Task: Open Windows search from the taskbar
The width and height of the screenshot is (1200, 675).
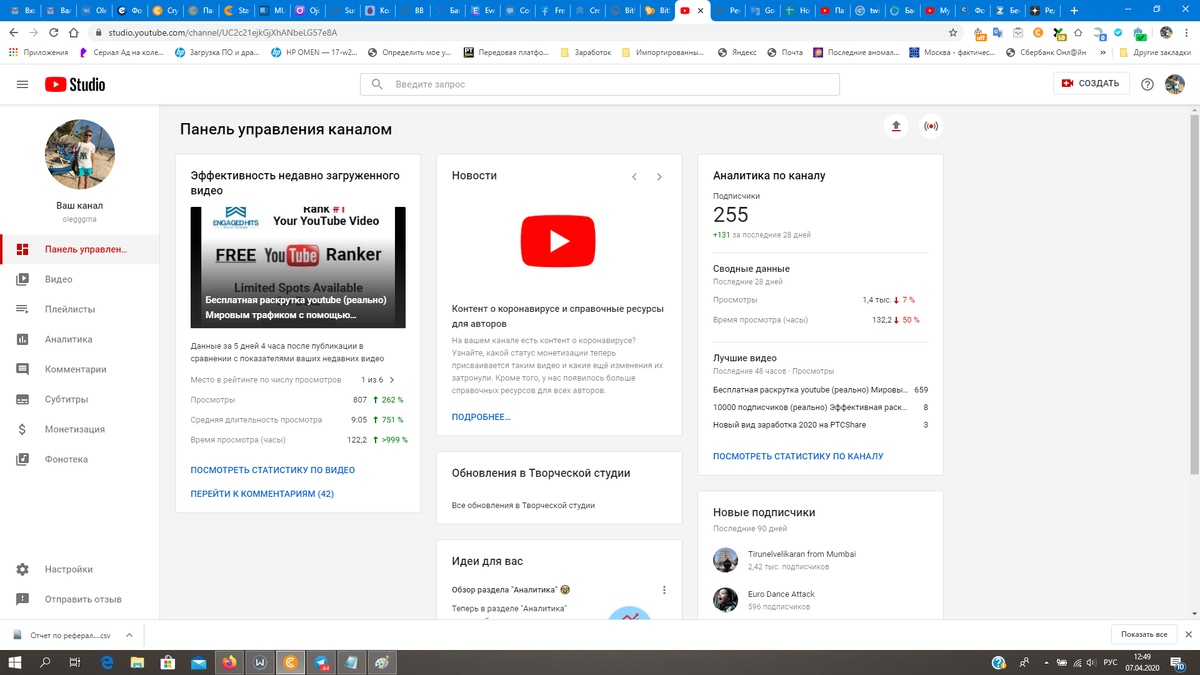Action: click(x=45, y=662)
